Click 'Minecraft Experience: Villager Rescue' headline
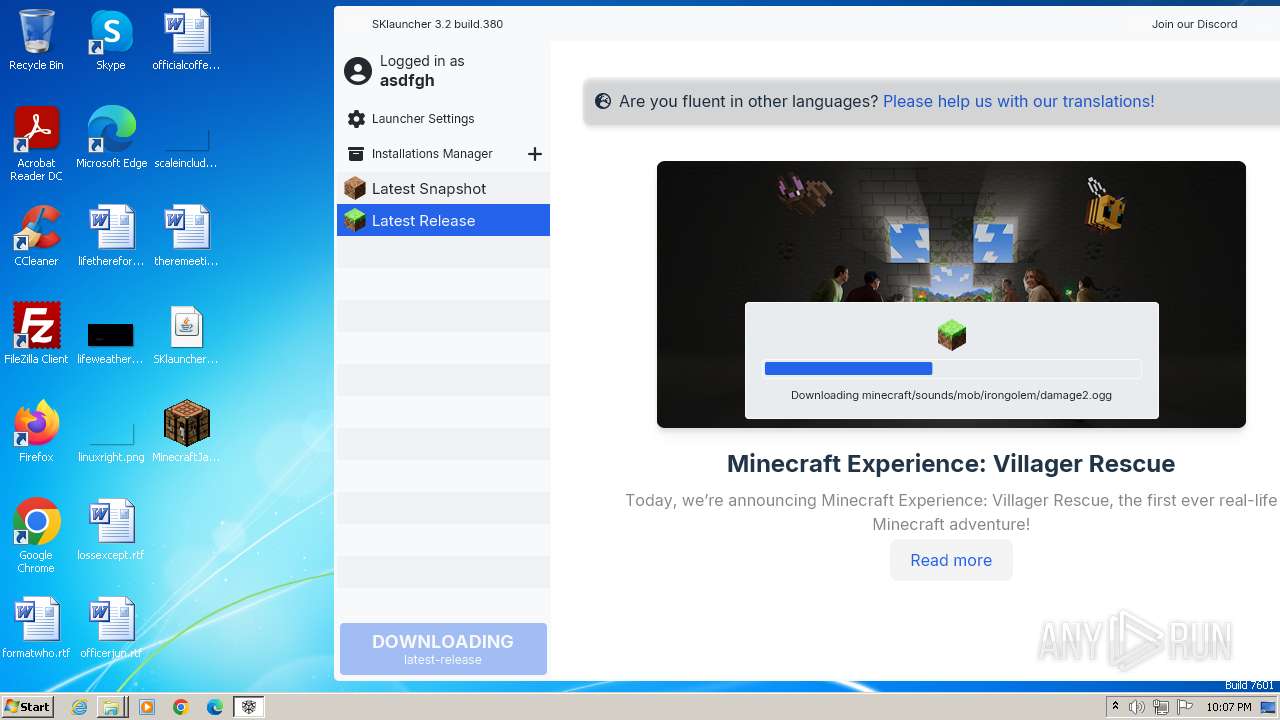Screen dimensions: 1280x720 pyautogui.click(x=951, y=464)
